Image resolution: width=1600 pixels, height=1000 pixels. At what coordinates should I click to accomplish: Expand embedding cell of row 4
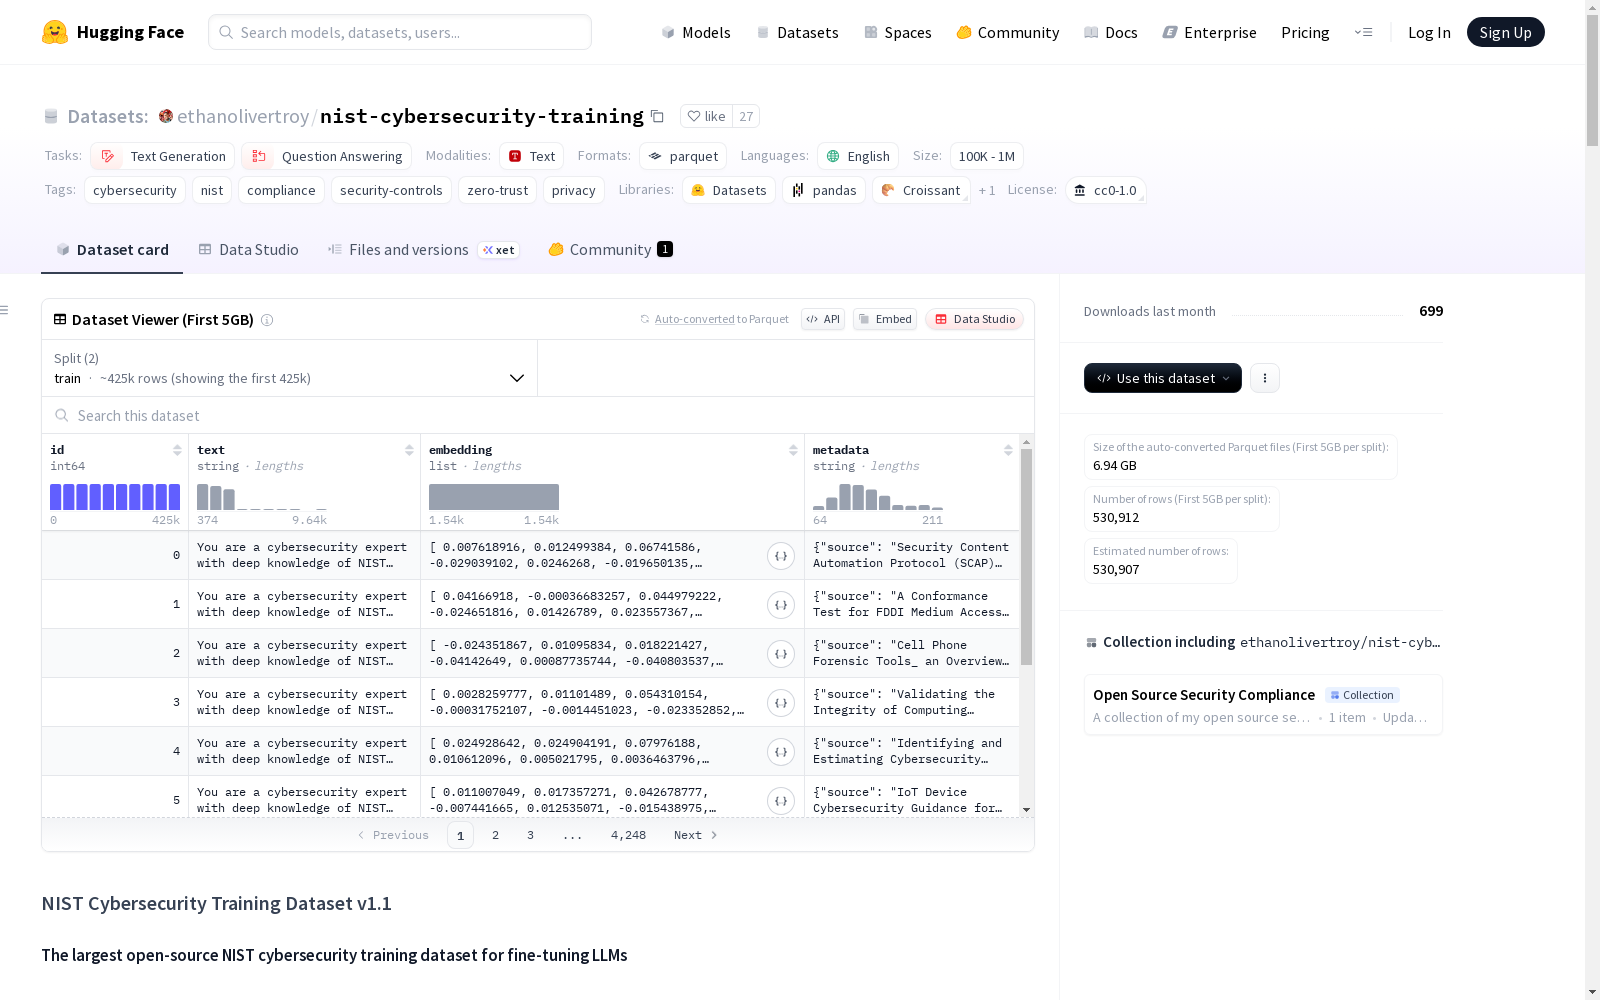coord(781,752)
